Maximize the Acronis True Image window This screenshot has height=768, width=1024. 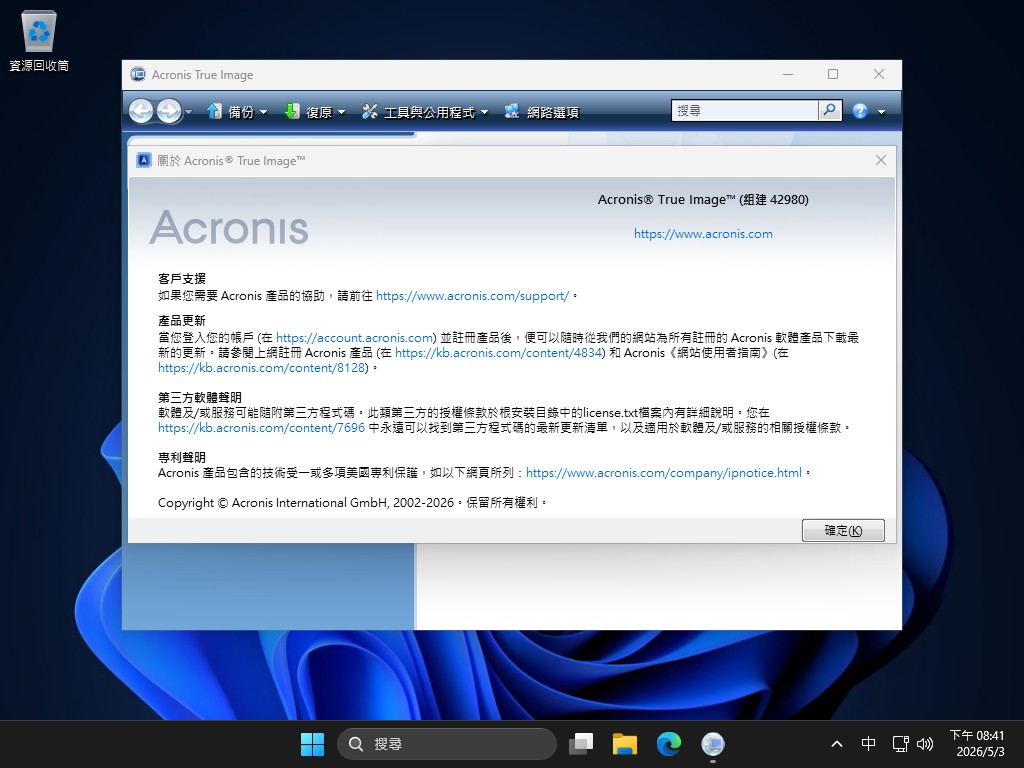[833, 74]
